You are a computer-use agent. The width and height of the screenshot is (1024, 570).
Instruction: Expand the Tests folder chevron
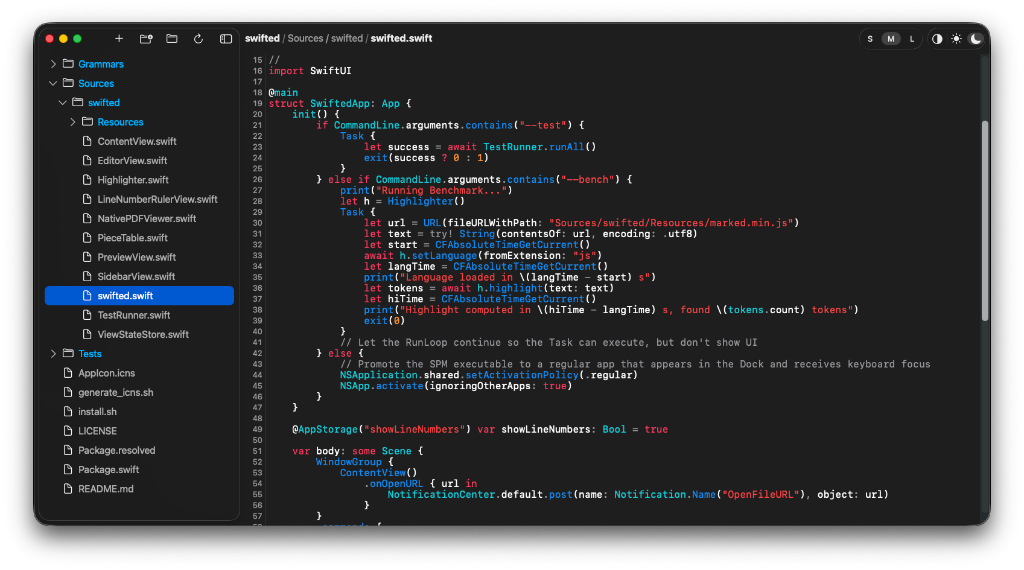(53, 354)
